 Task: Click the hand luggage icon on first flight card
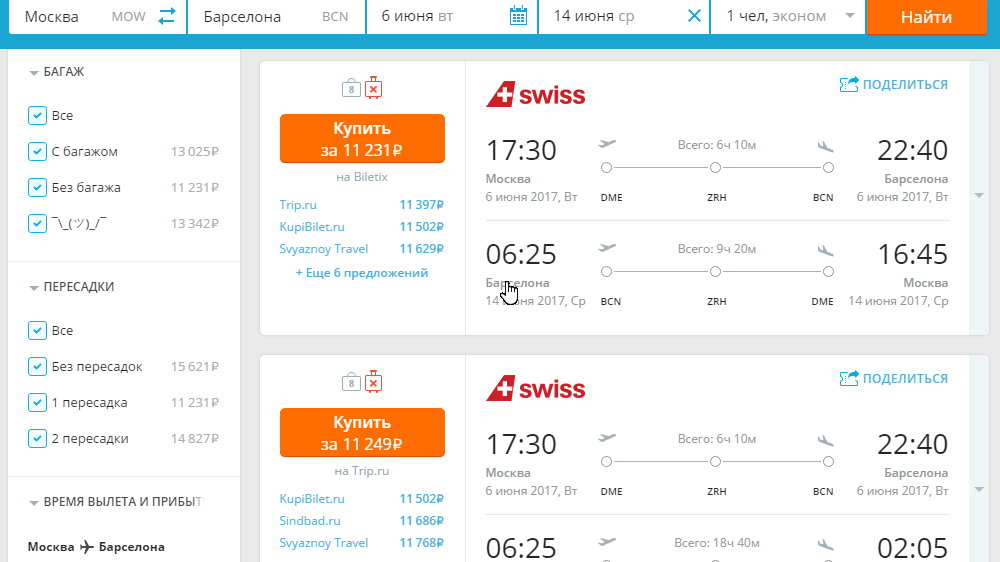[x=351, y=88]
